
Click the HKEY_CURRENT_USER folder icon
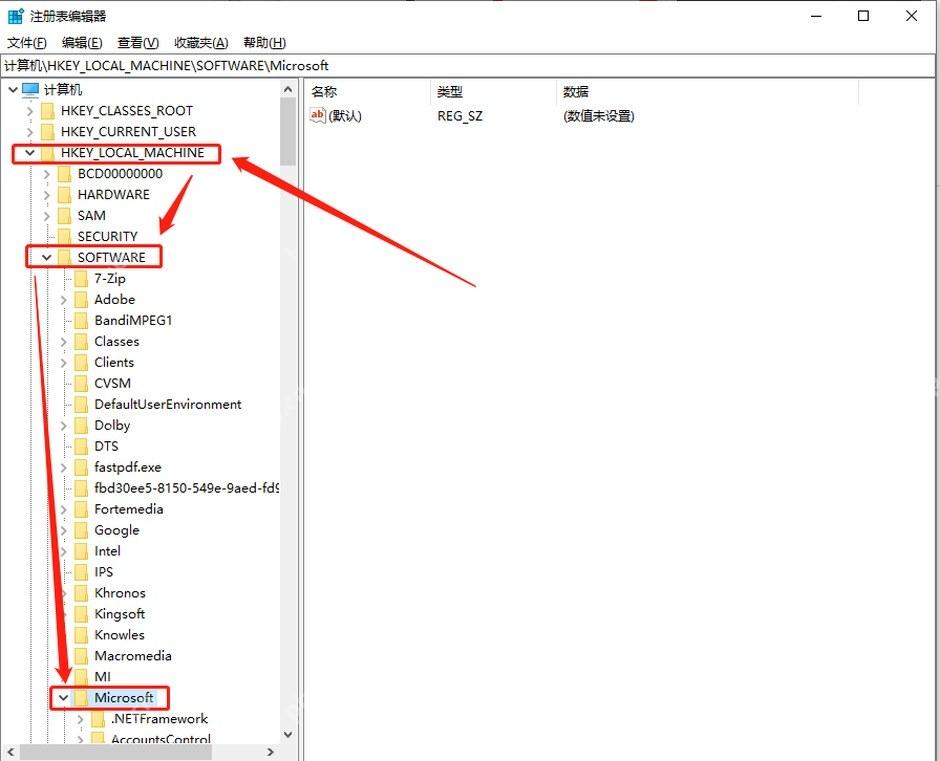(48, 132)
